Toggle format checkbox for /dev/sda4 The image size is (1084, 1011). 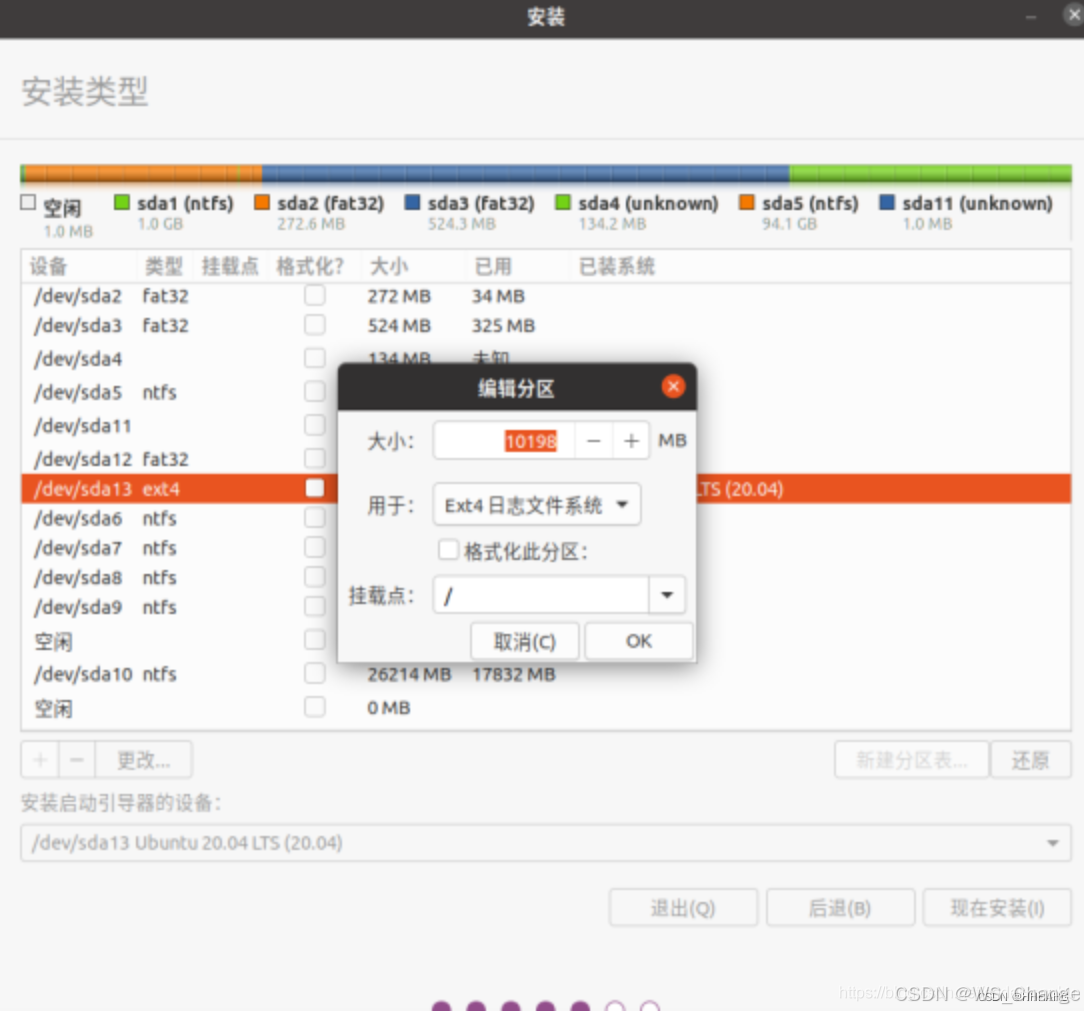pos(315,358)
